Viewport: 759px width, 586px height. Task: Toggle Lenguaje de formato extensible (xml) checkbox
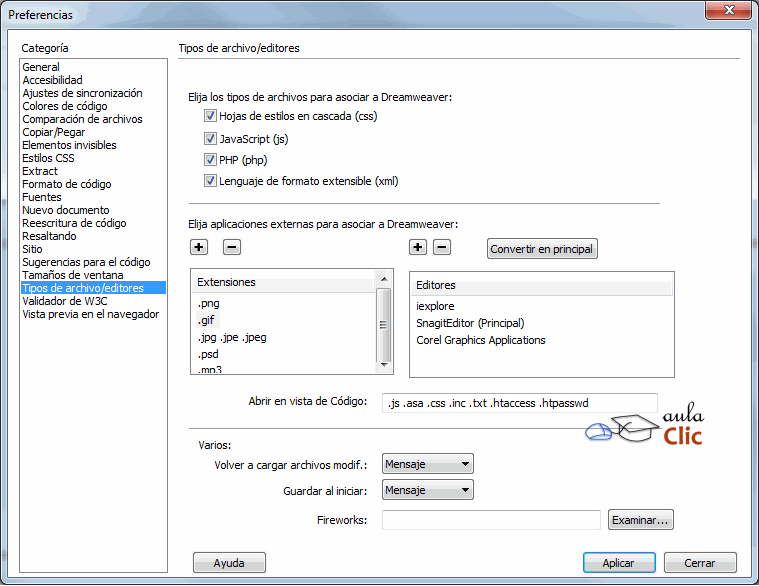210,181
